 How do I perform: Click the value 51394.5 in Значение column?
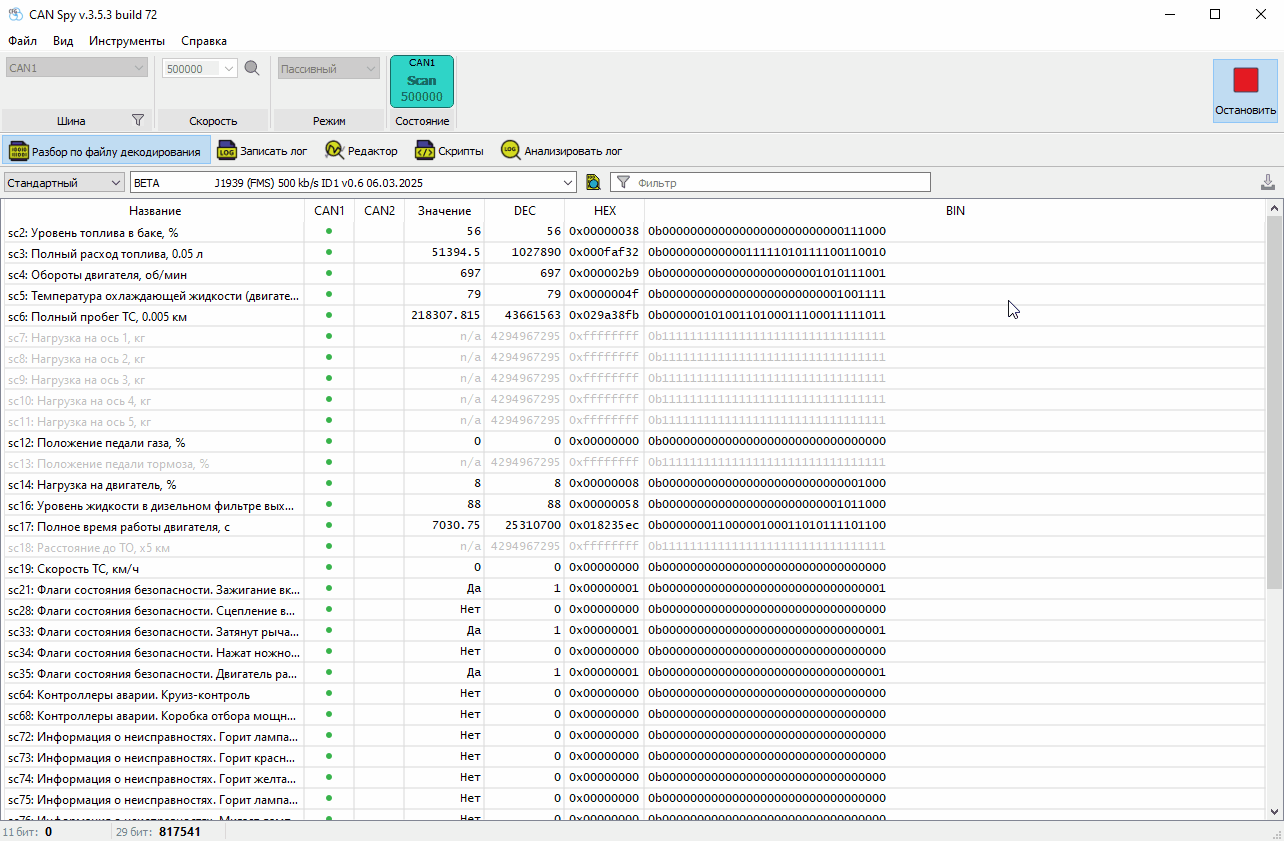click(x=456, y=253)
